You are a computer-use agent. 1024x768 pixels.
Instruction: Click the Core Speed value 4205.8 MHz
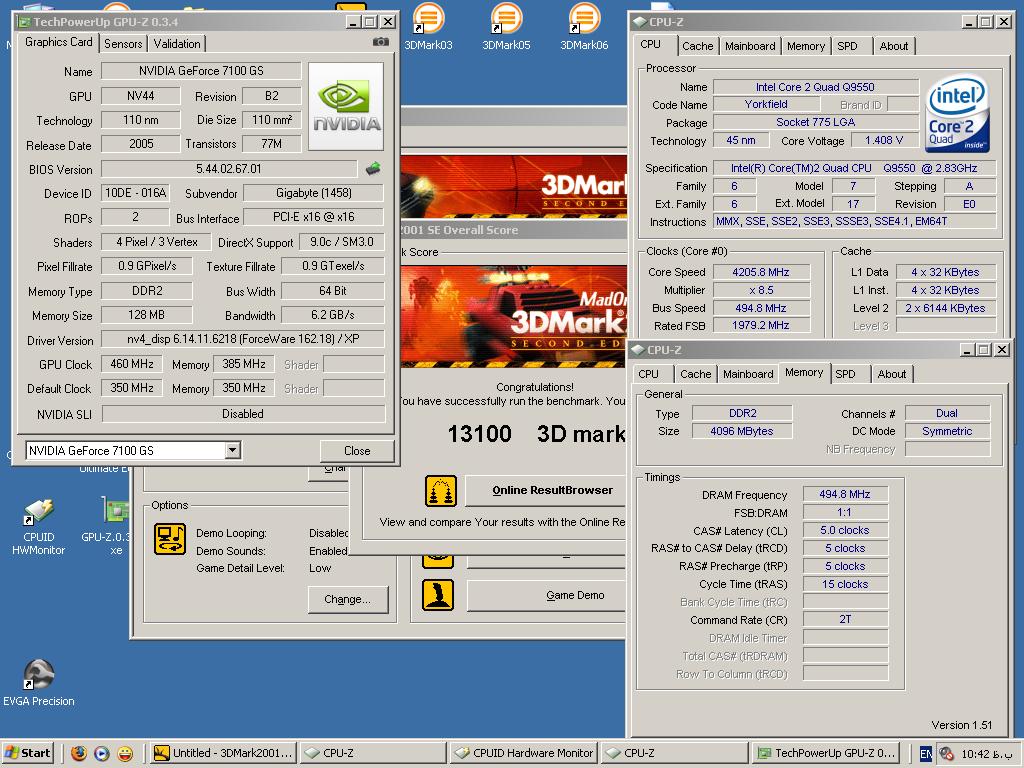pos(761,272)
